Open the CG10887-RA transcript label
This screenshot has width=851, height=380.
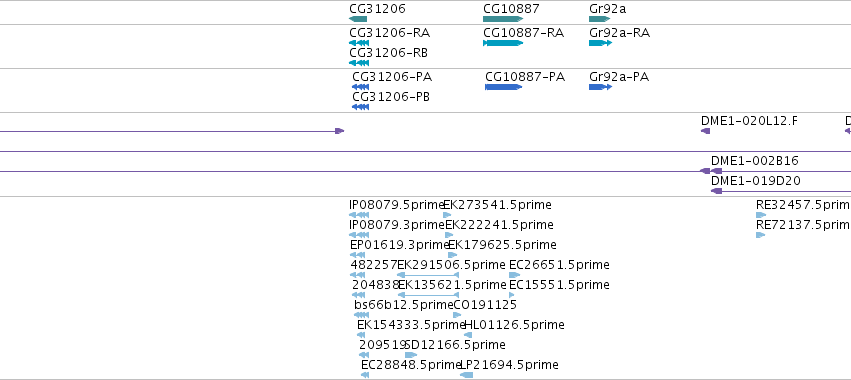(x=524, y=33)
